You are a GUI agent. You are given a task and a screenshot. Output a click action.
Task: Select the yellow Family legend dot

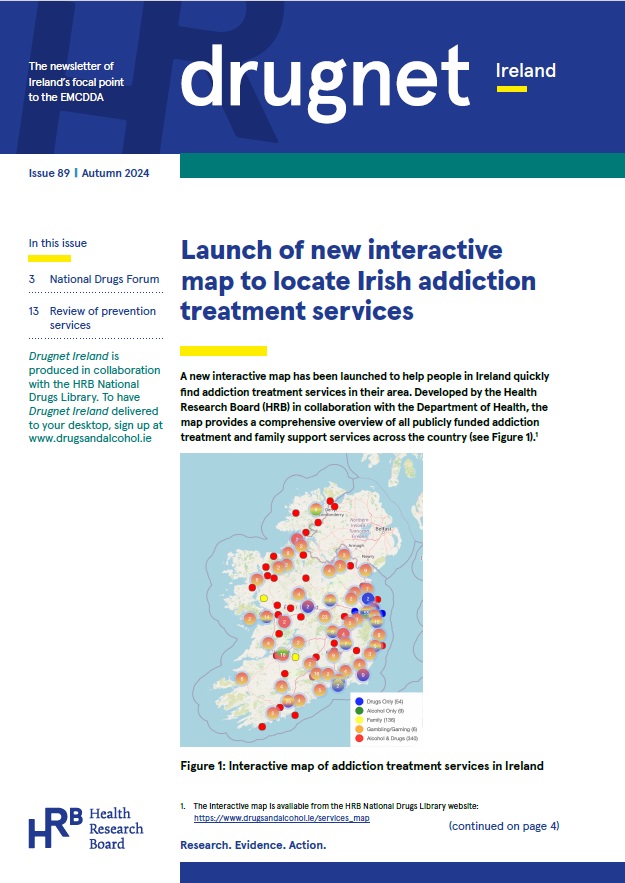tap(359, 720)
